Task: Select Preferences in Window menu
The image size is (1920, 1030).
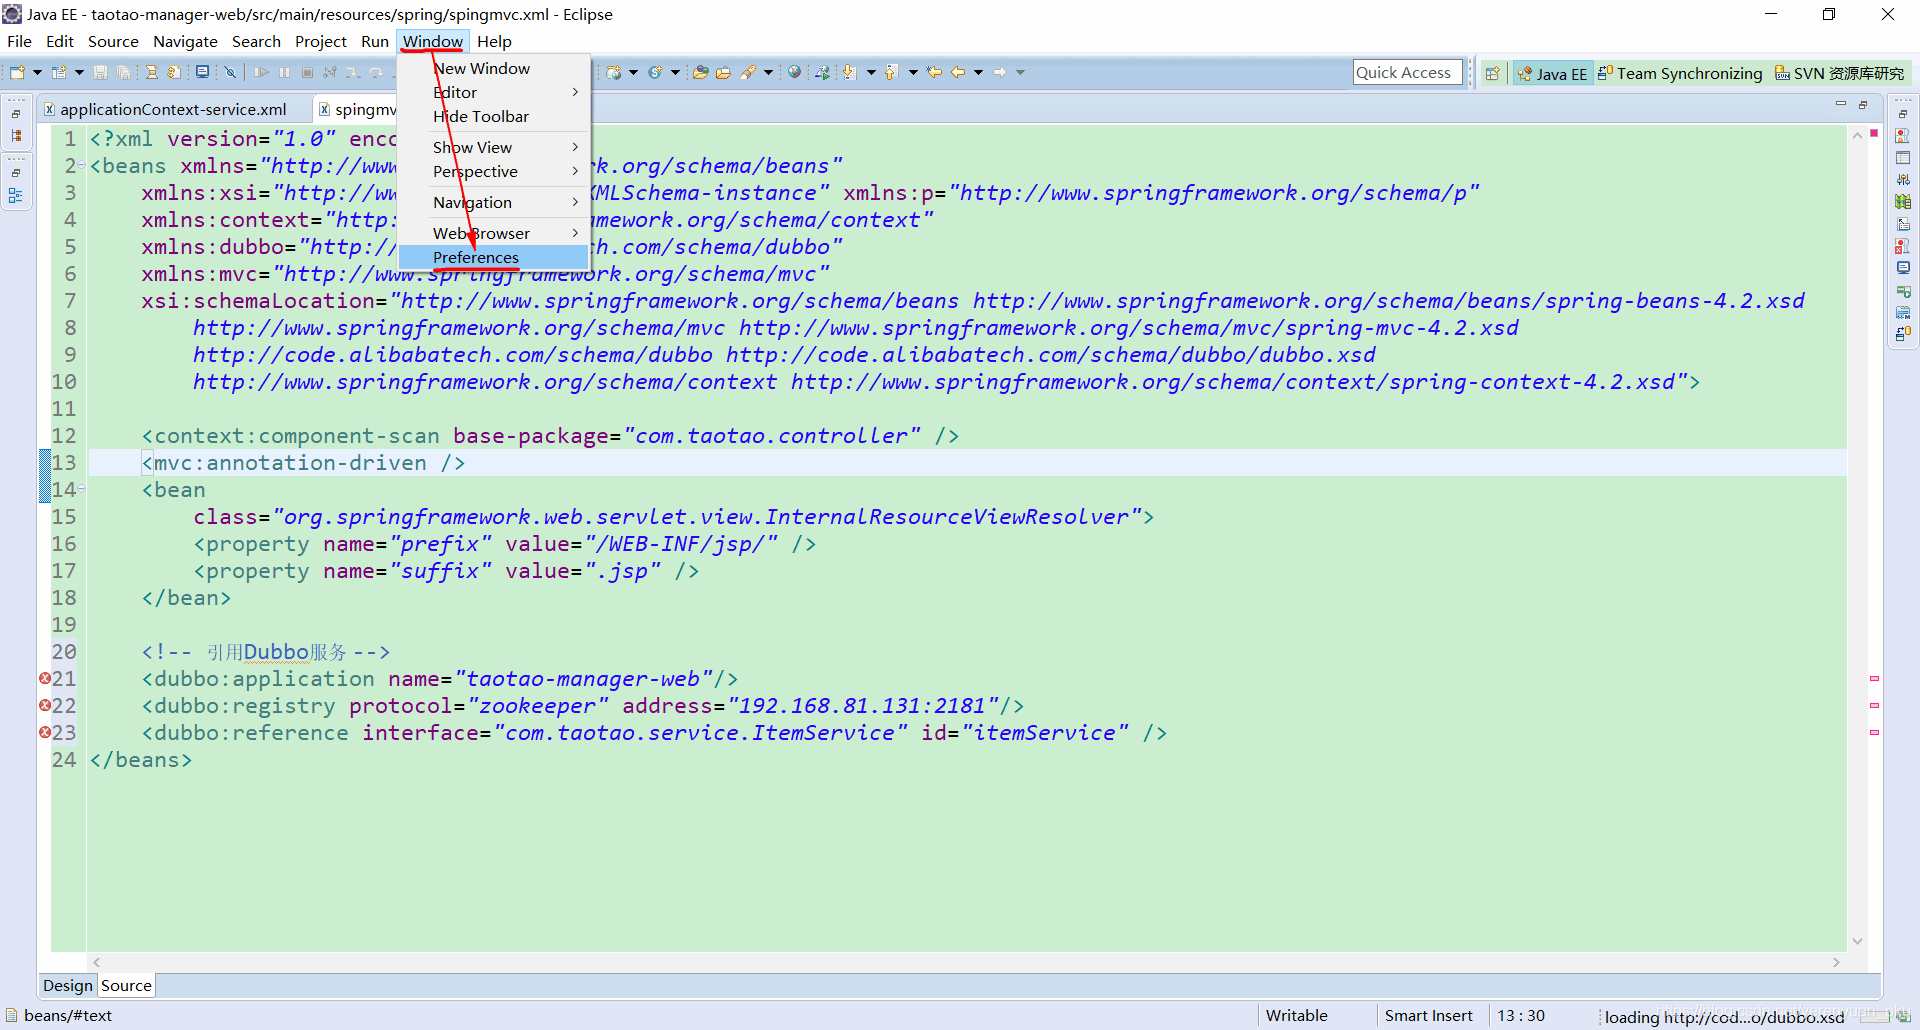Action: pos(494,257)
